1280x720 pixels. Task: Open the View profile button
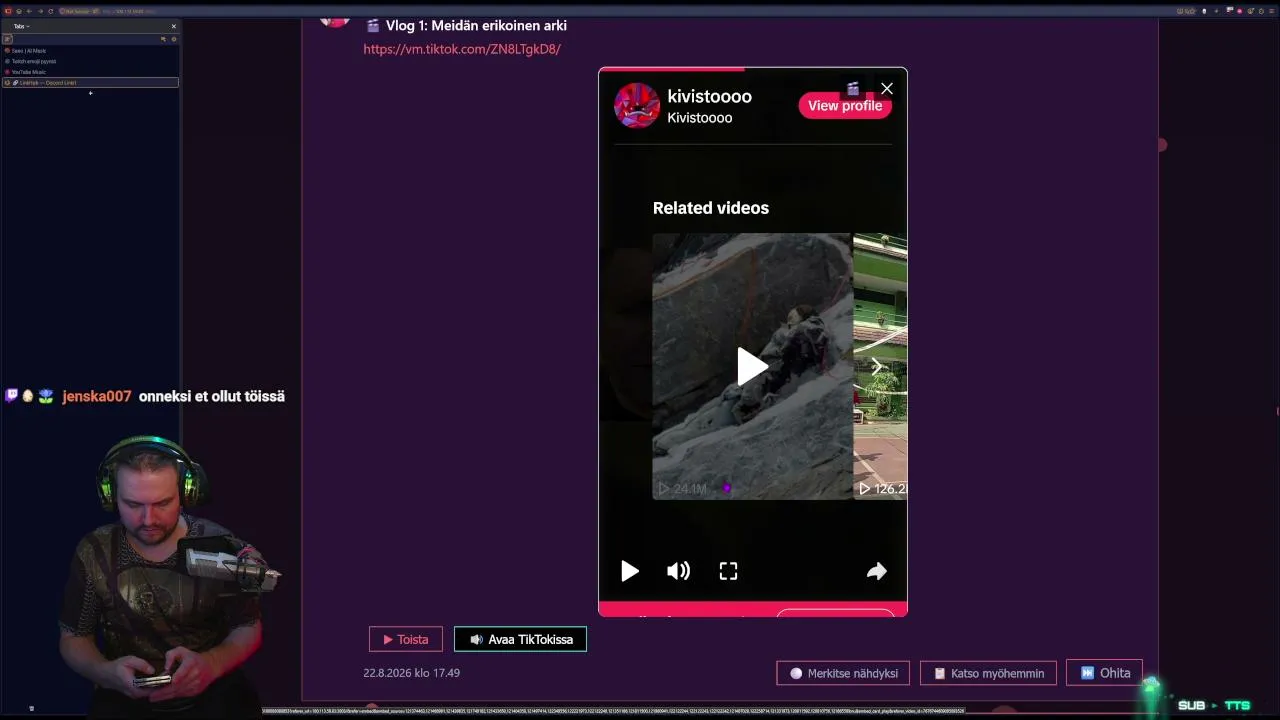(x=845, y=106)
